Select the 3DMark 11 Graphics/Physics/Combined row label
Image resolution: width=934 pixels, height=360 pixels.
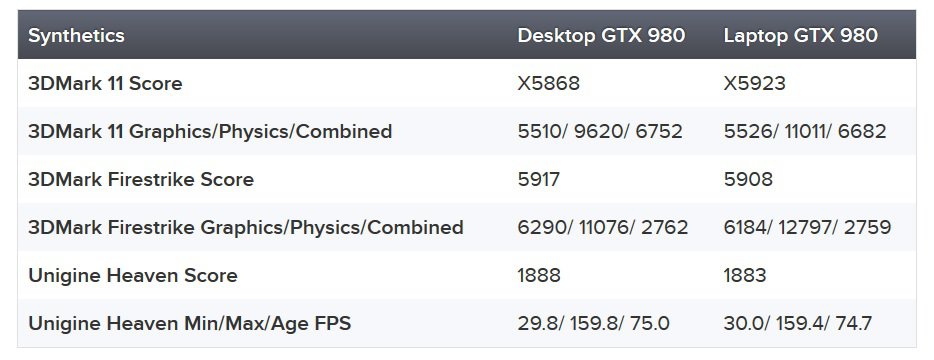click(210, 132)
